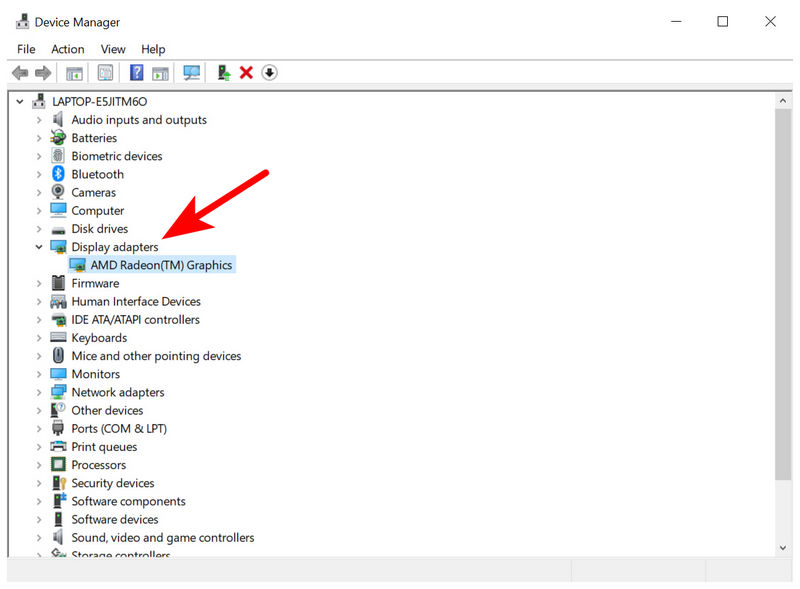
Task: Collapse the Display adapters category
Action: click(x=39, y=246)
